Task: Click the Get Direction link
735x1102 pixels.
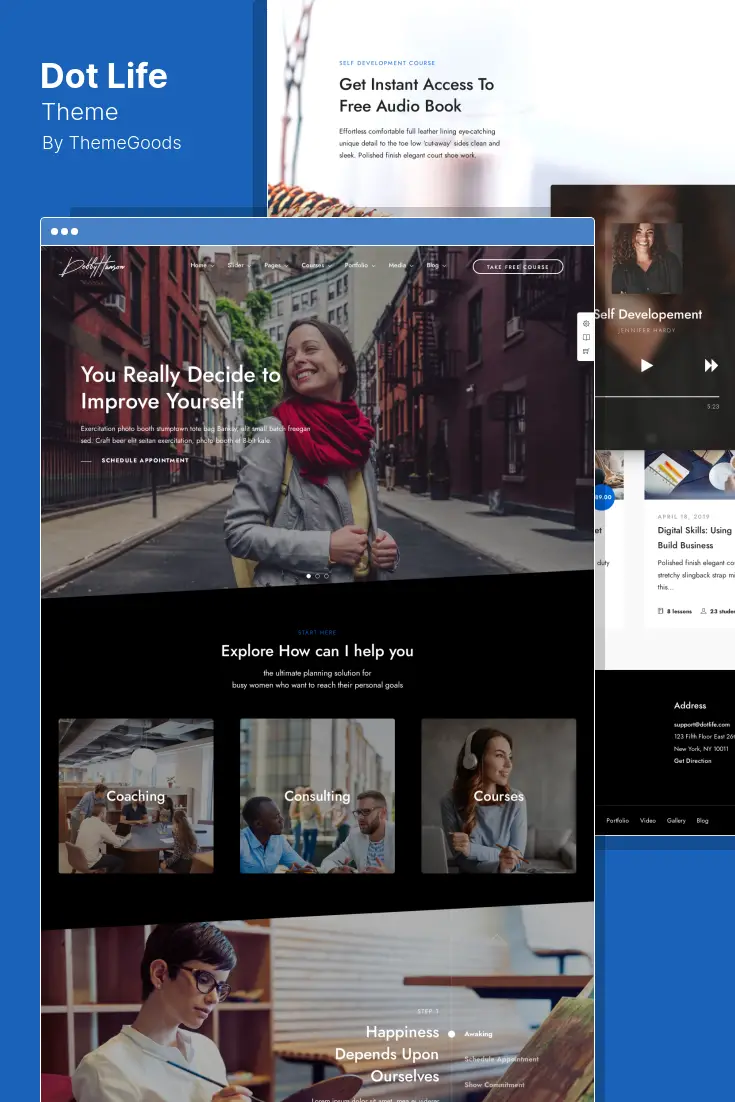Action: coord(693,760)
